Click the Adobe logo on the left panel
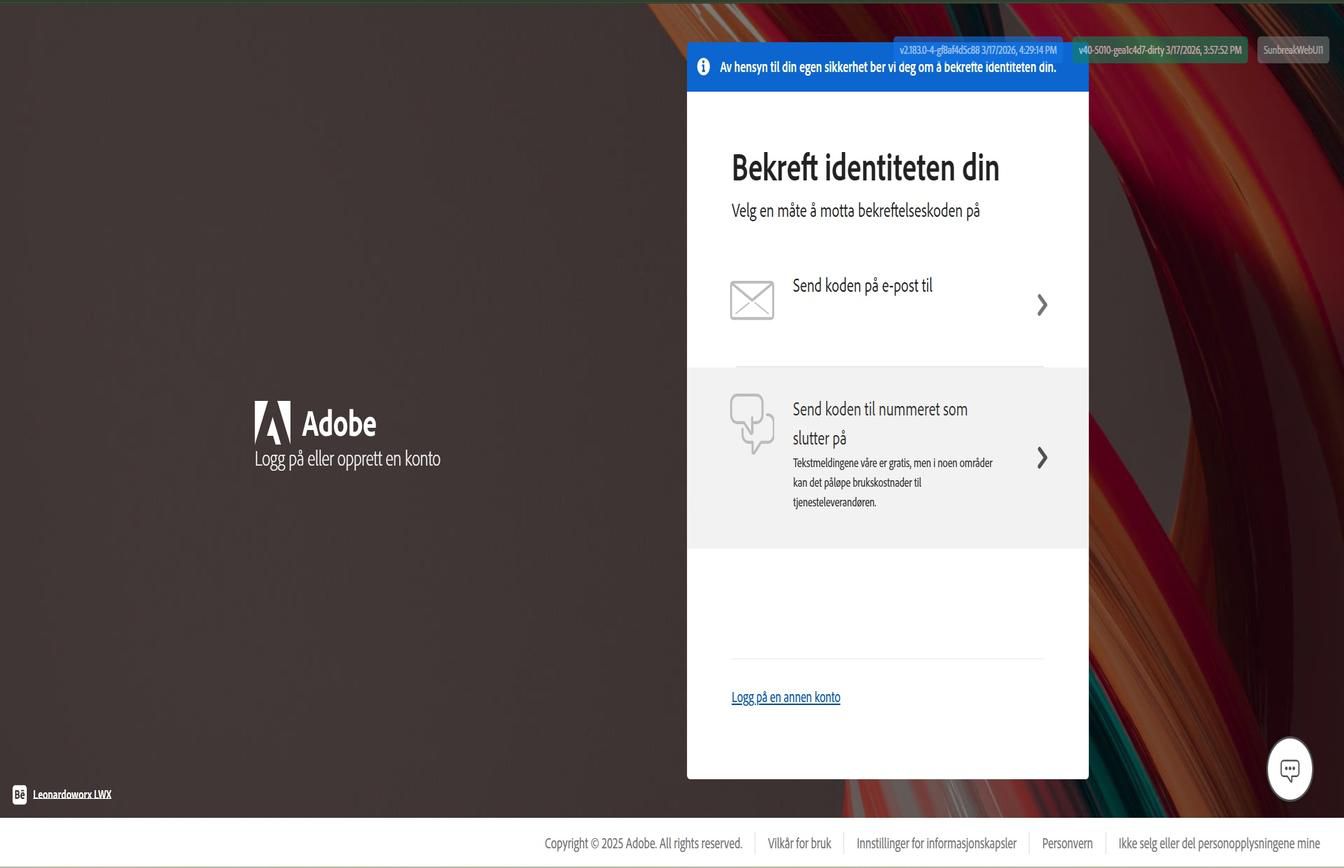1344x868 pixels. [x=272, y=422]
